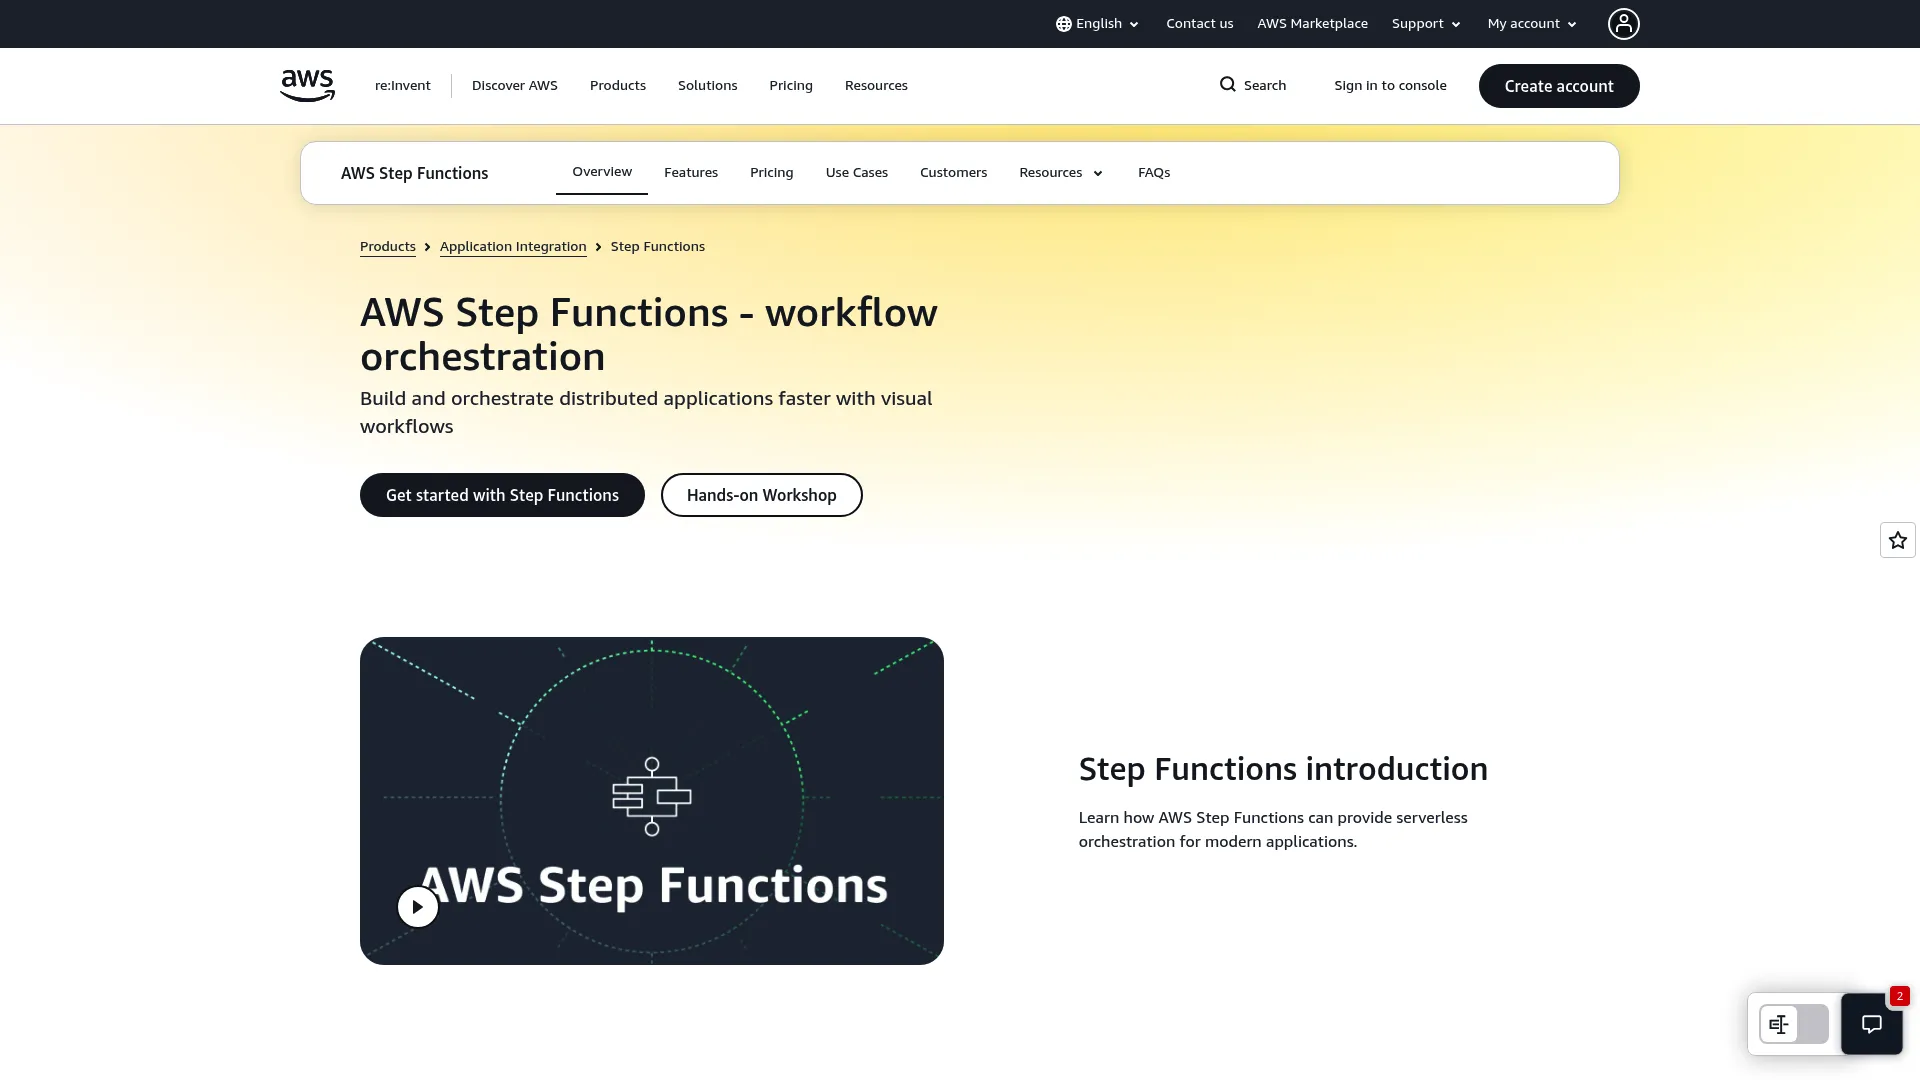Click the Step Functions video thumbnail

pos(651,801)
